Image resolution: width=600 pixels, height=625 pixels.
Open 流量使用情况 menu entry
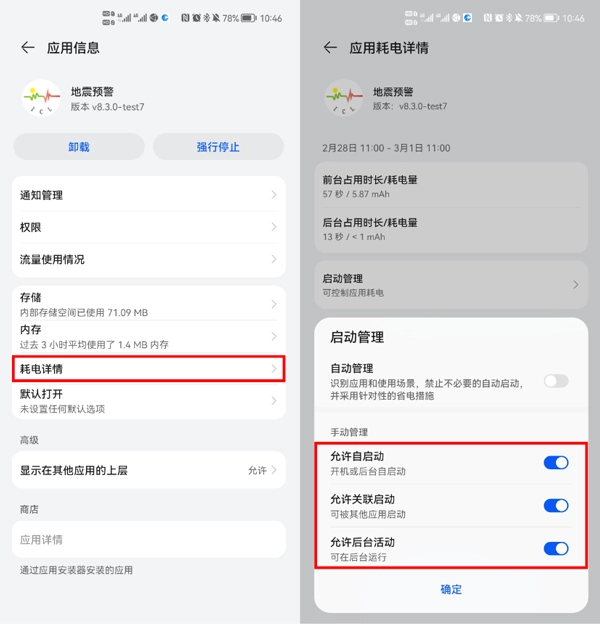pyautogui.click(x=148, y=259)
